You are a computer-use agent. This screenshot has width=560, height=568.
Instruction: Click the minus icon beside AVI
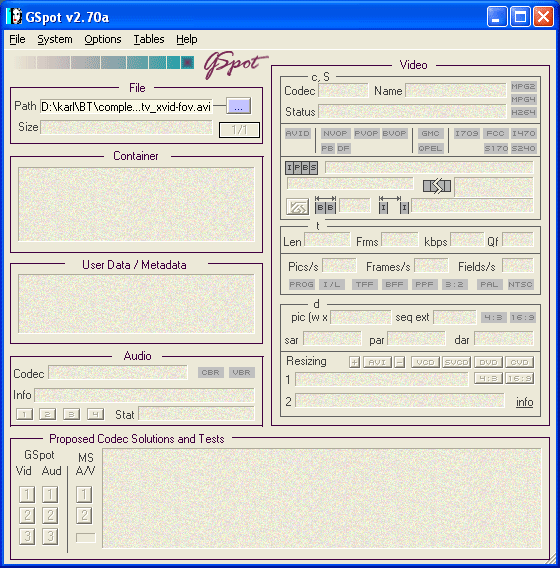400,362
